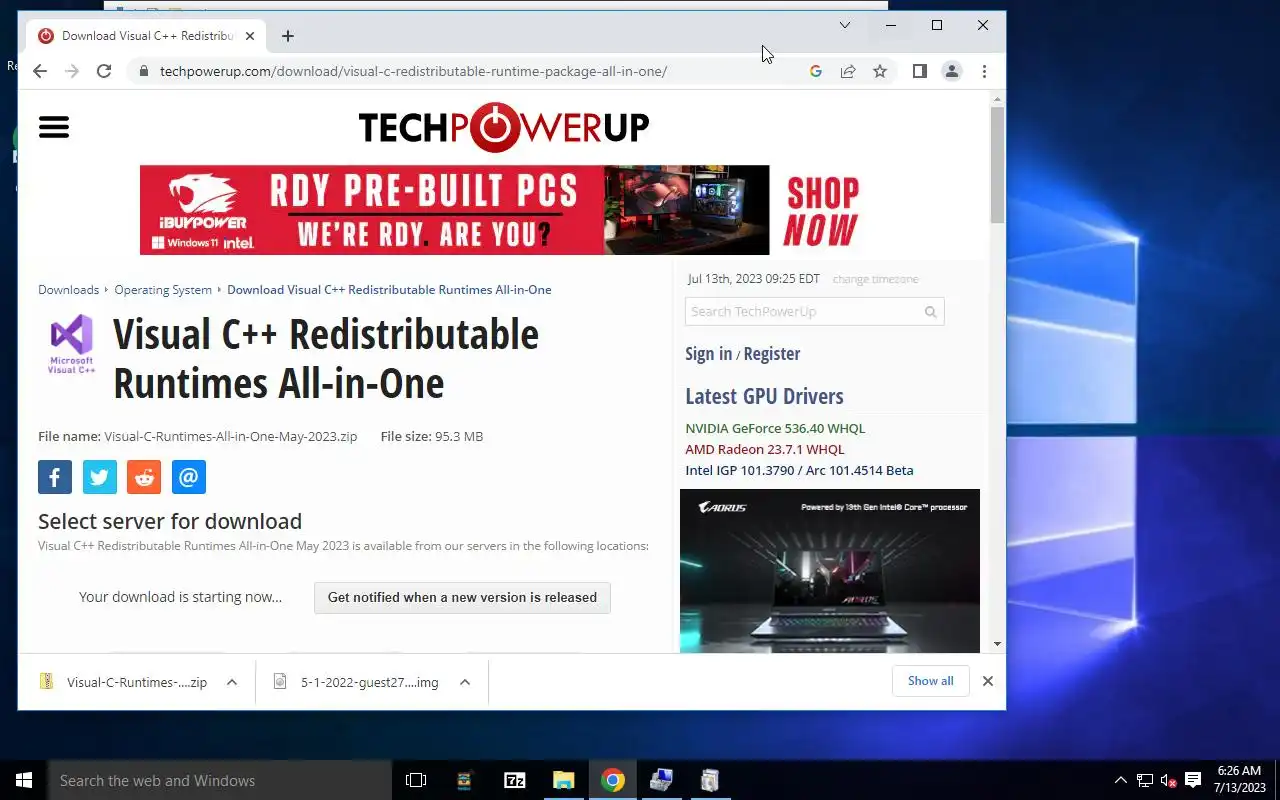This screenshot has height=800, width=1280.
Task: Open 7-Zip from taskbar
Action: [515, 780]
